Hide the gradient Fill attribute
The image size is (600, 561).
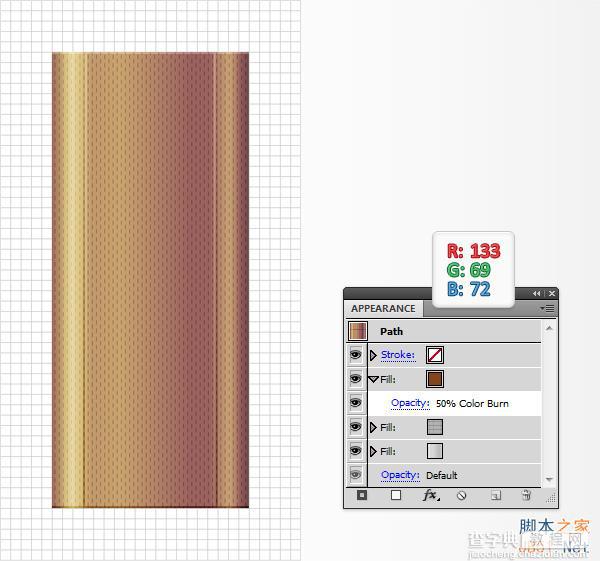coord(356,451)
